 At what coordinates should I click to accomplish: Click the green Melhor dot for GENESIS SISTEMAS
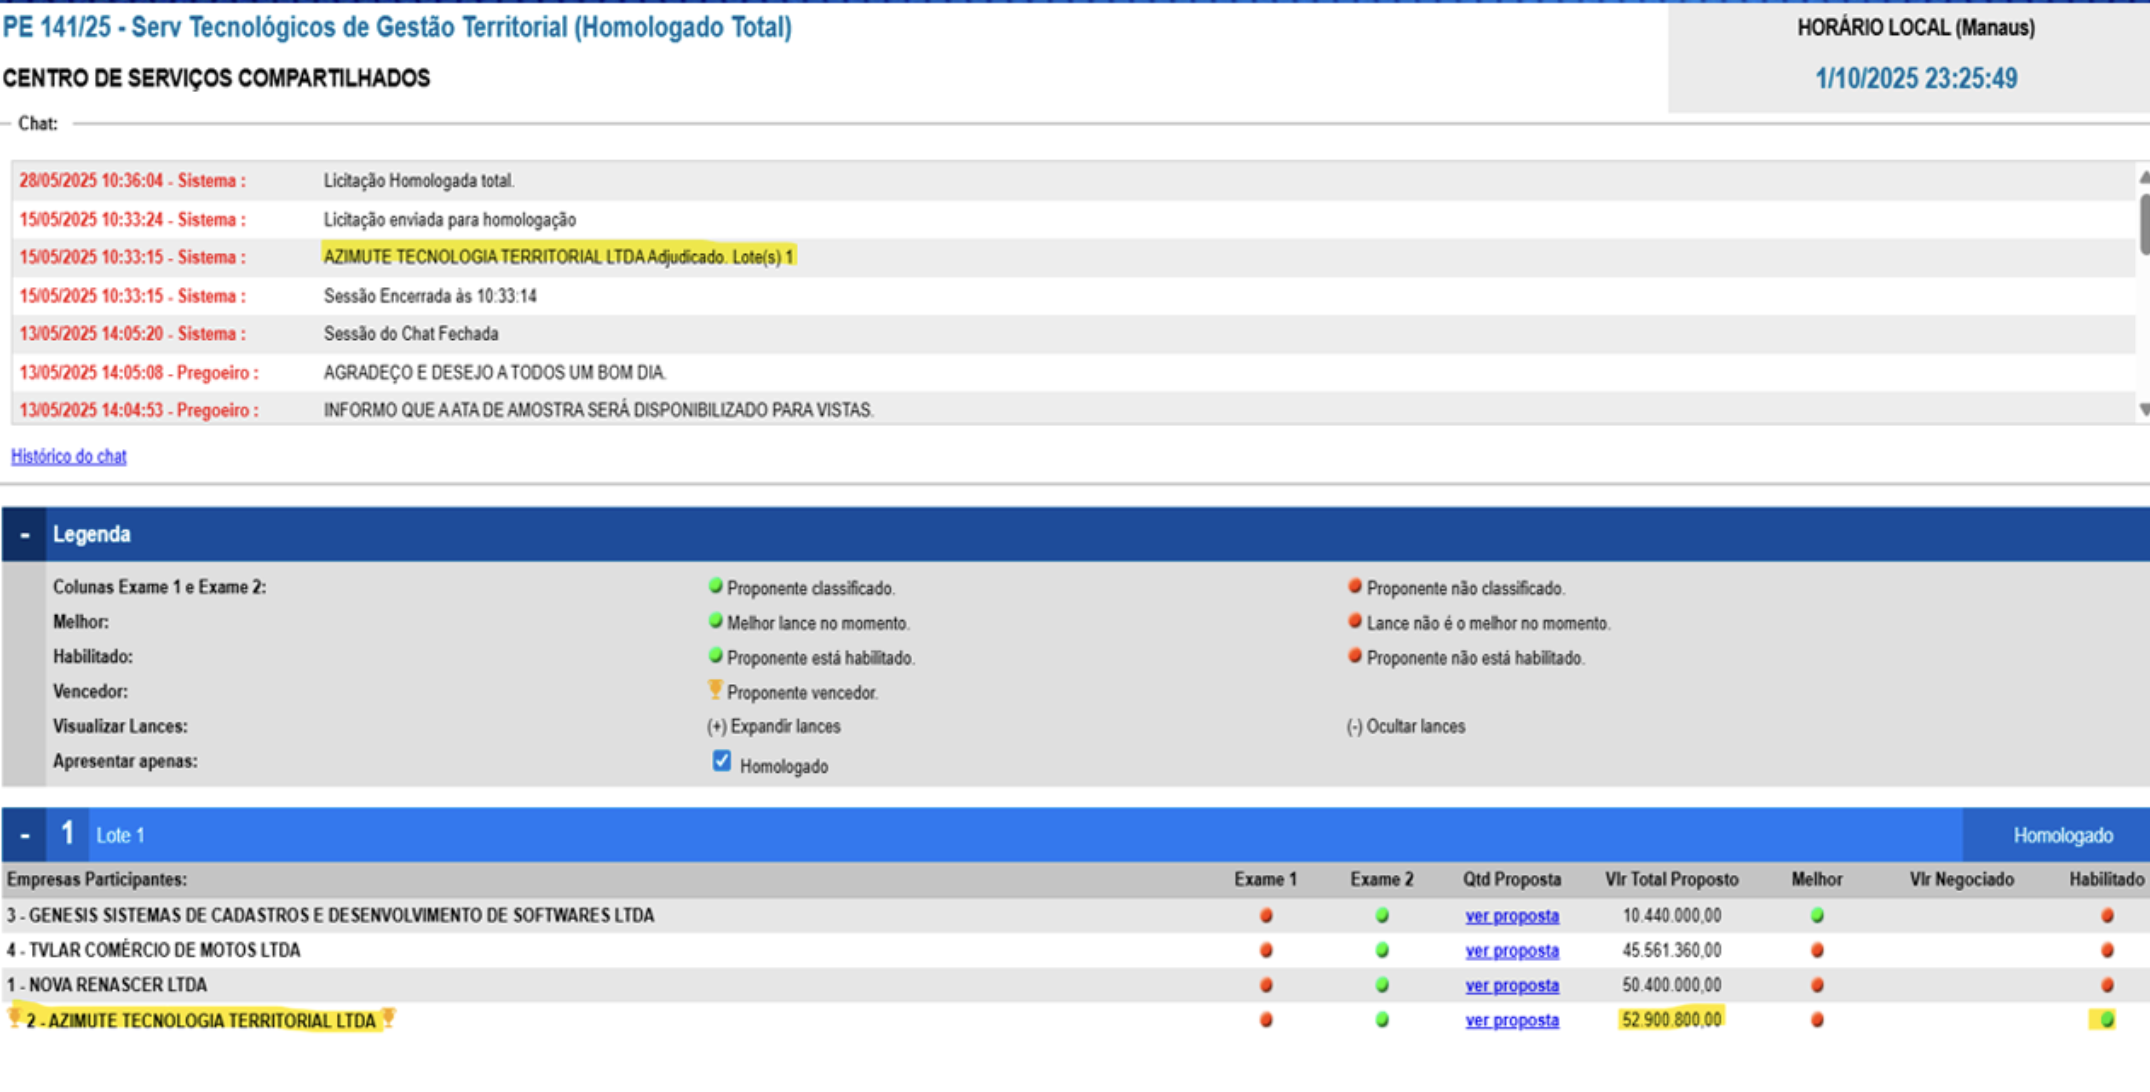[x=1817, y=915]
